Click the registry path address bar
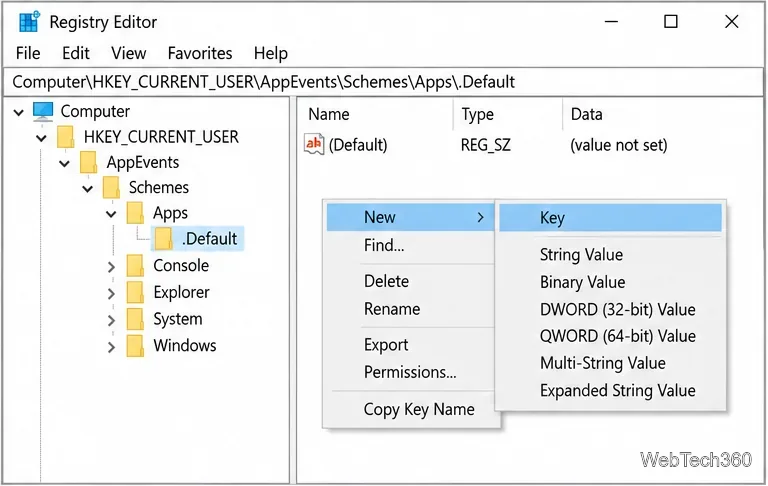The image size is (768, 486). point(383,81)
